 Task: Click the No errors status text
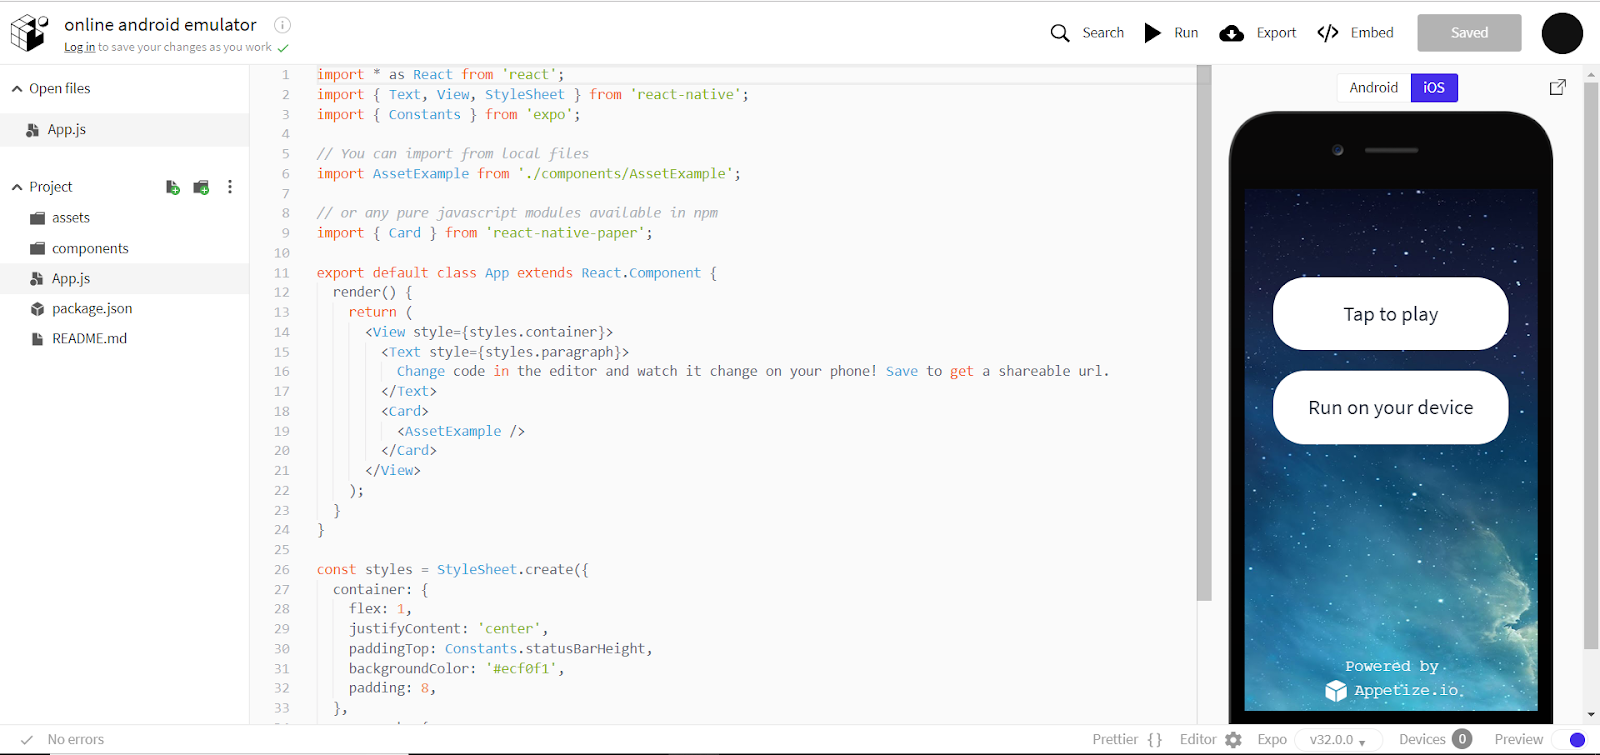[x=76, y=740]
